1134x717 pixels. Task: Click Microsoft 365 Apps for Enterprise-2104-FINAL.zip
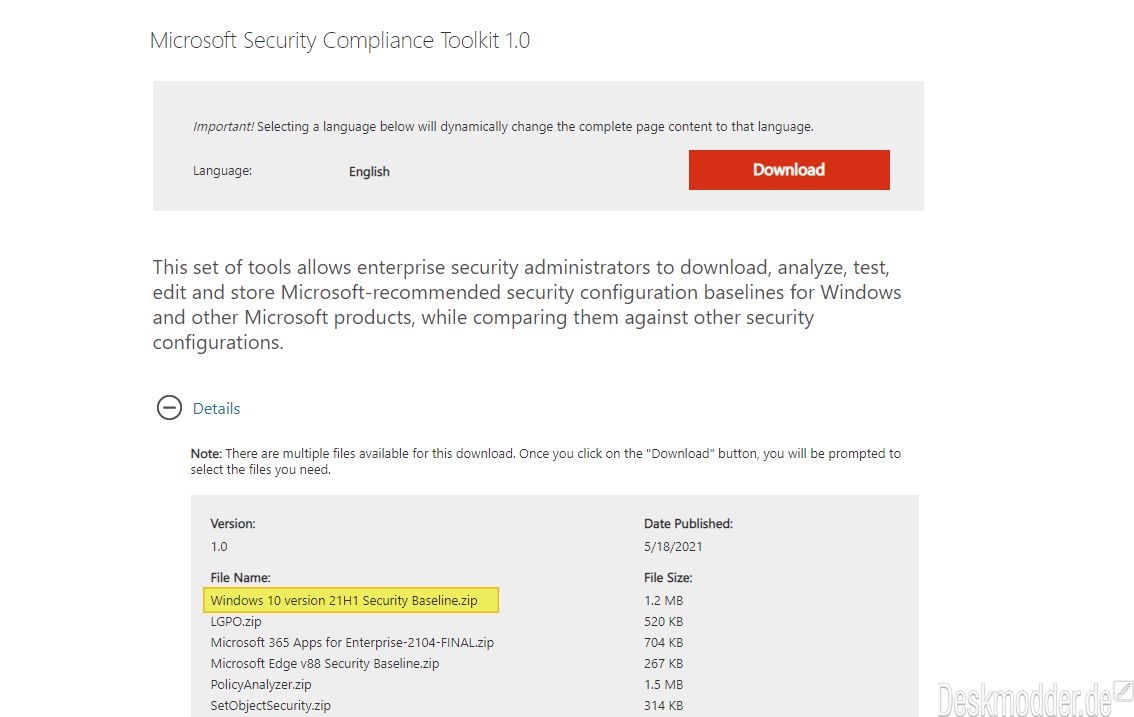point(352,642)
